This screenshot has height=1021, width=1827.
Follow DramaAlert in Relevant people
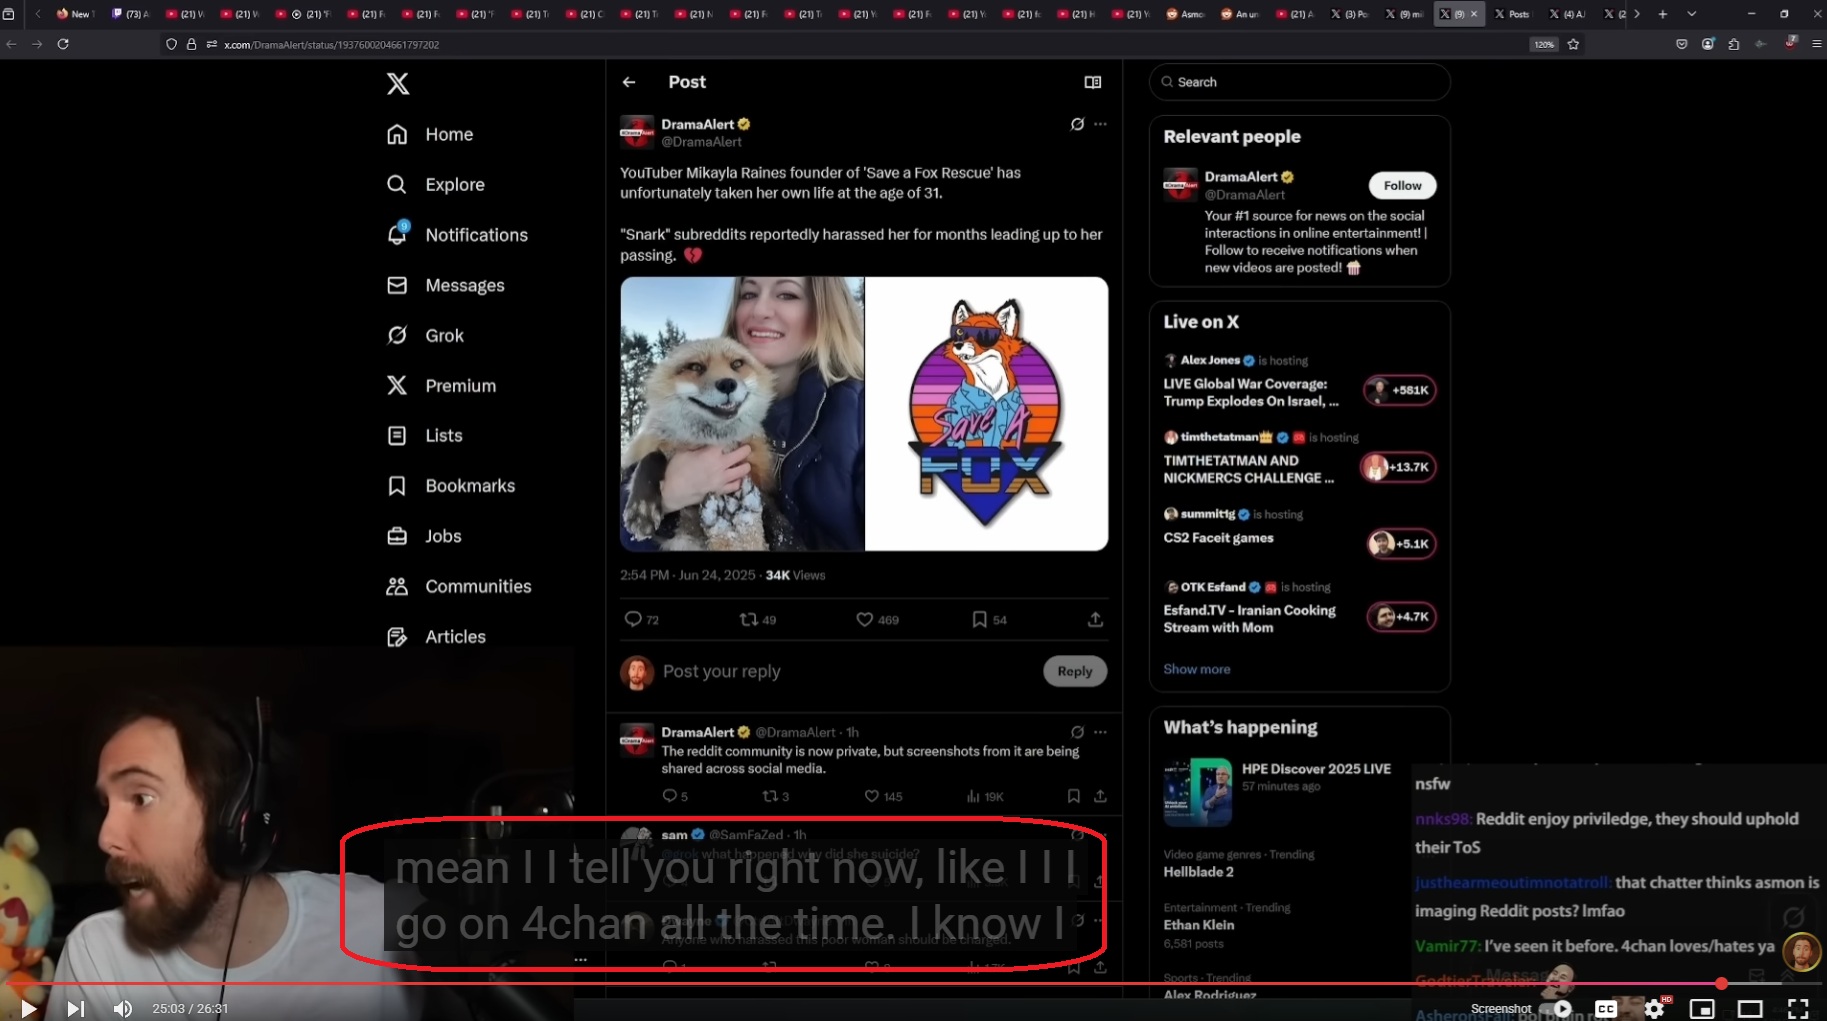point(1402,185)
